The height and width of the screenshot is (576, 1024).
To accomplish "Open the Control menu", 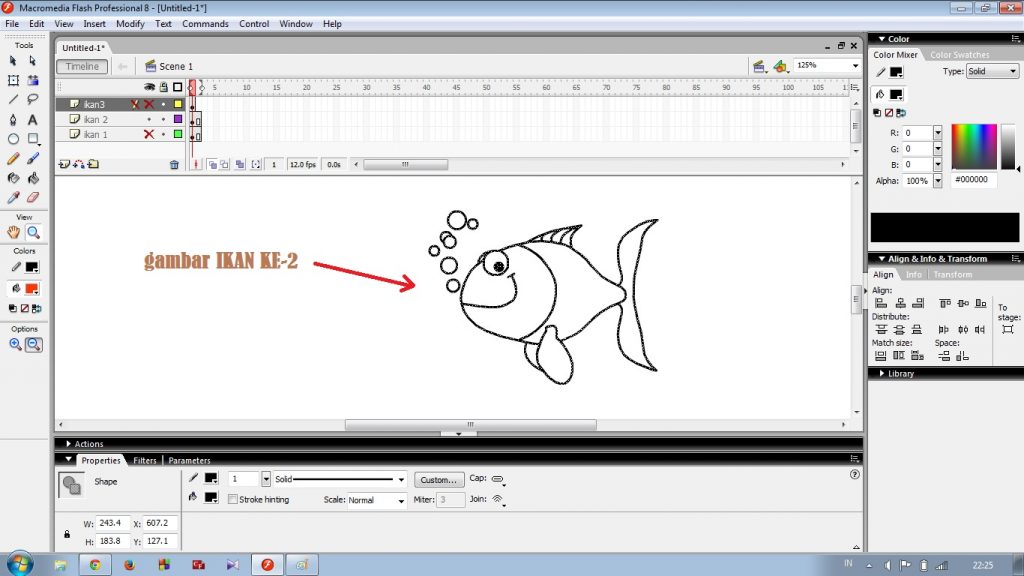I will 254,24.
